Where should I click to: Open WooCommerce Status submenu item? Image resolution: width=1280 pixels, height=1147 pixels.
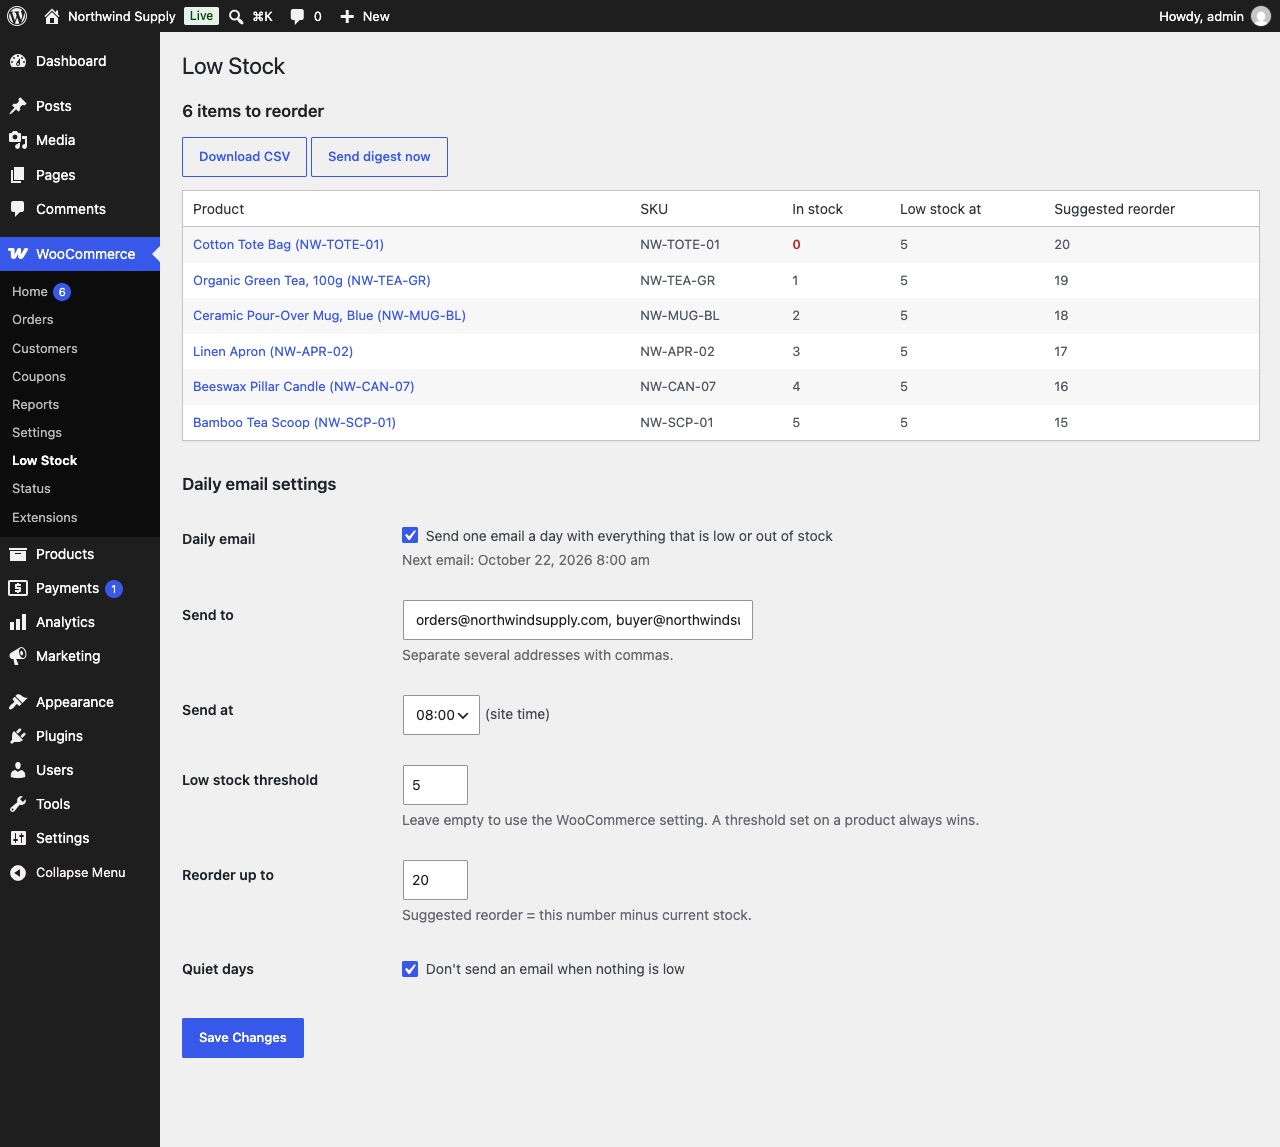pos(31,489)
